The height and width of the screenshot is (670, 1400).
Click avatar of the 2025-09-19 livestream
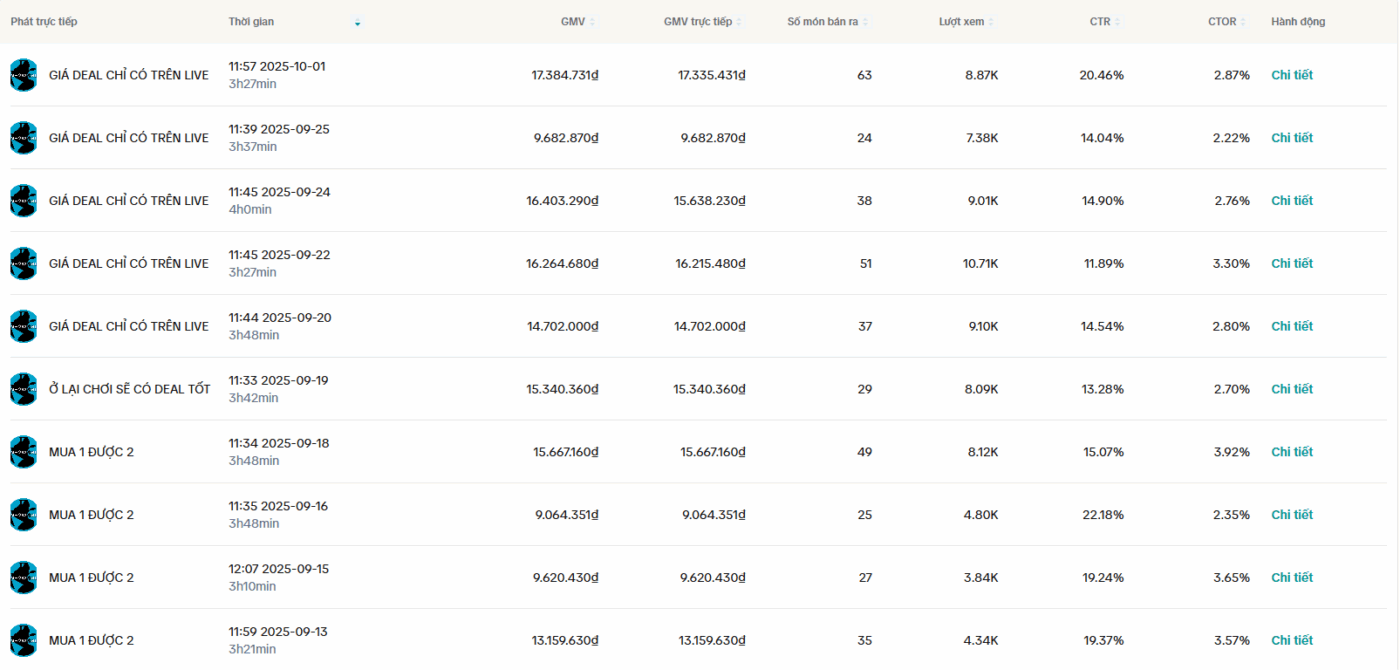pos(23,389)
